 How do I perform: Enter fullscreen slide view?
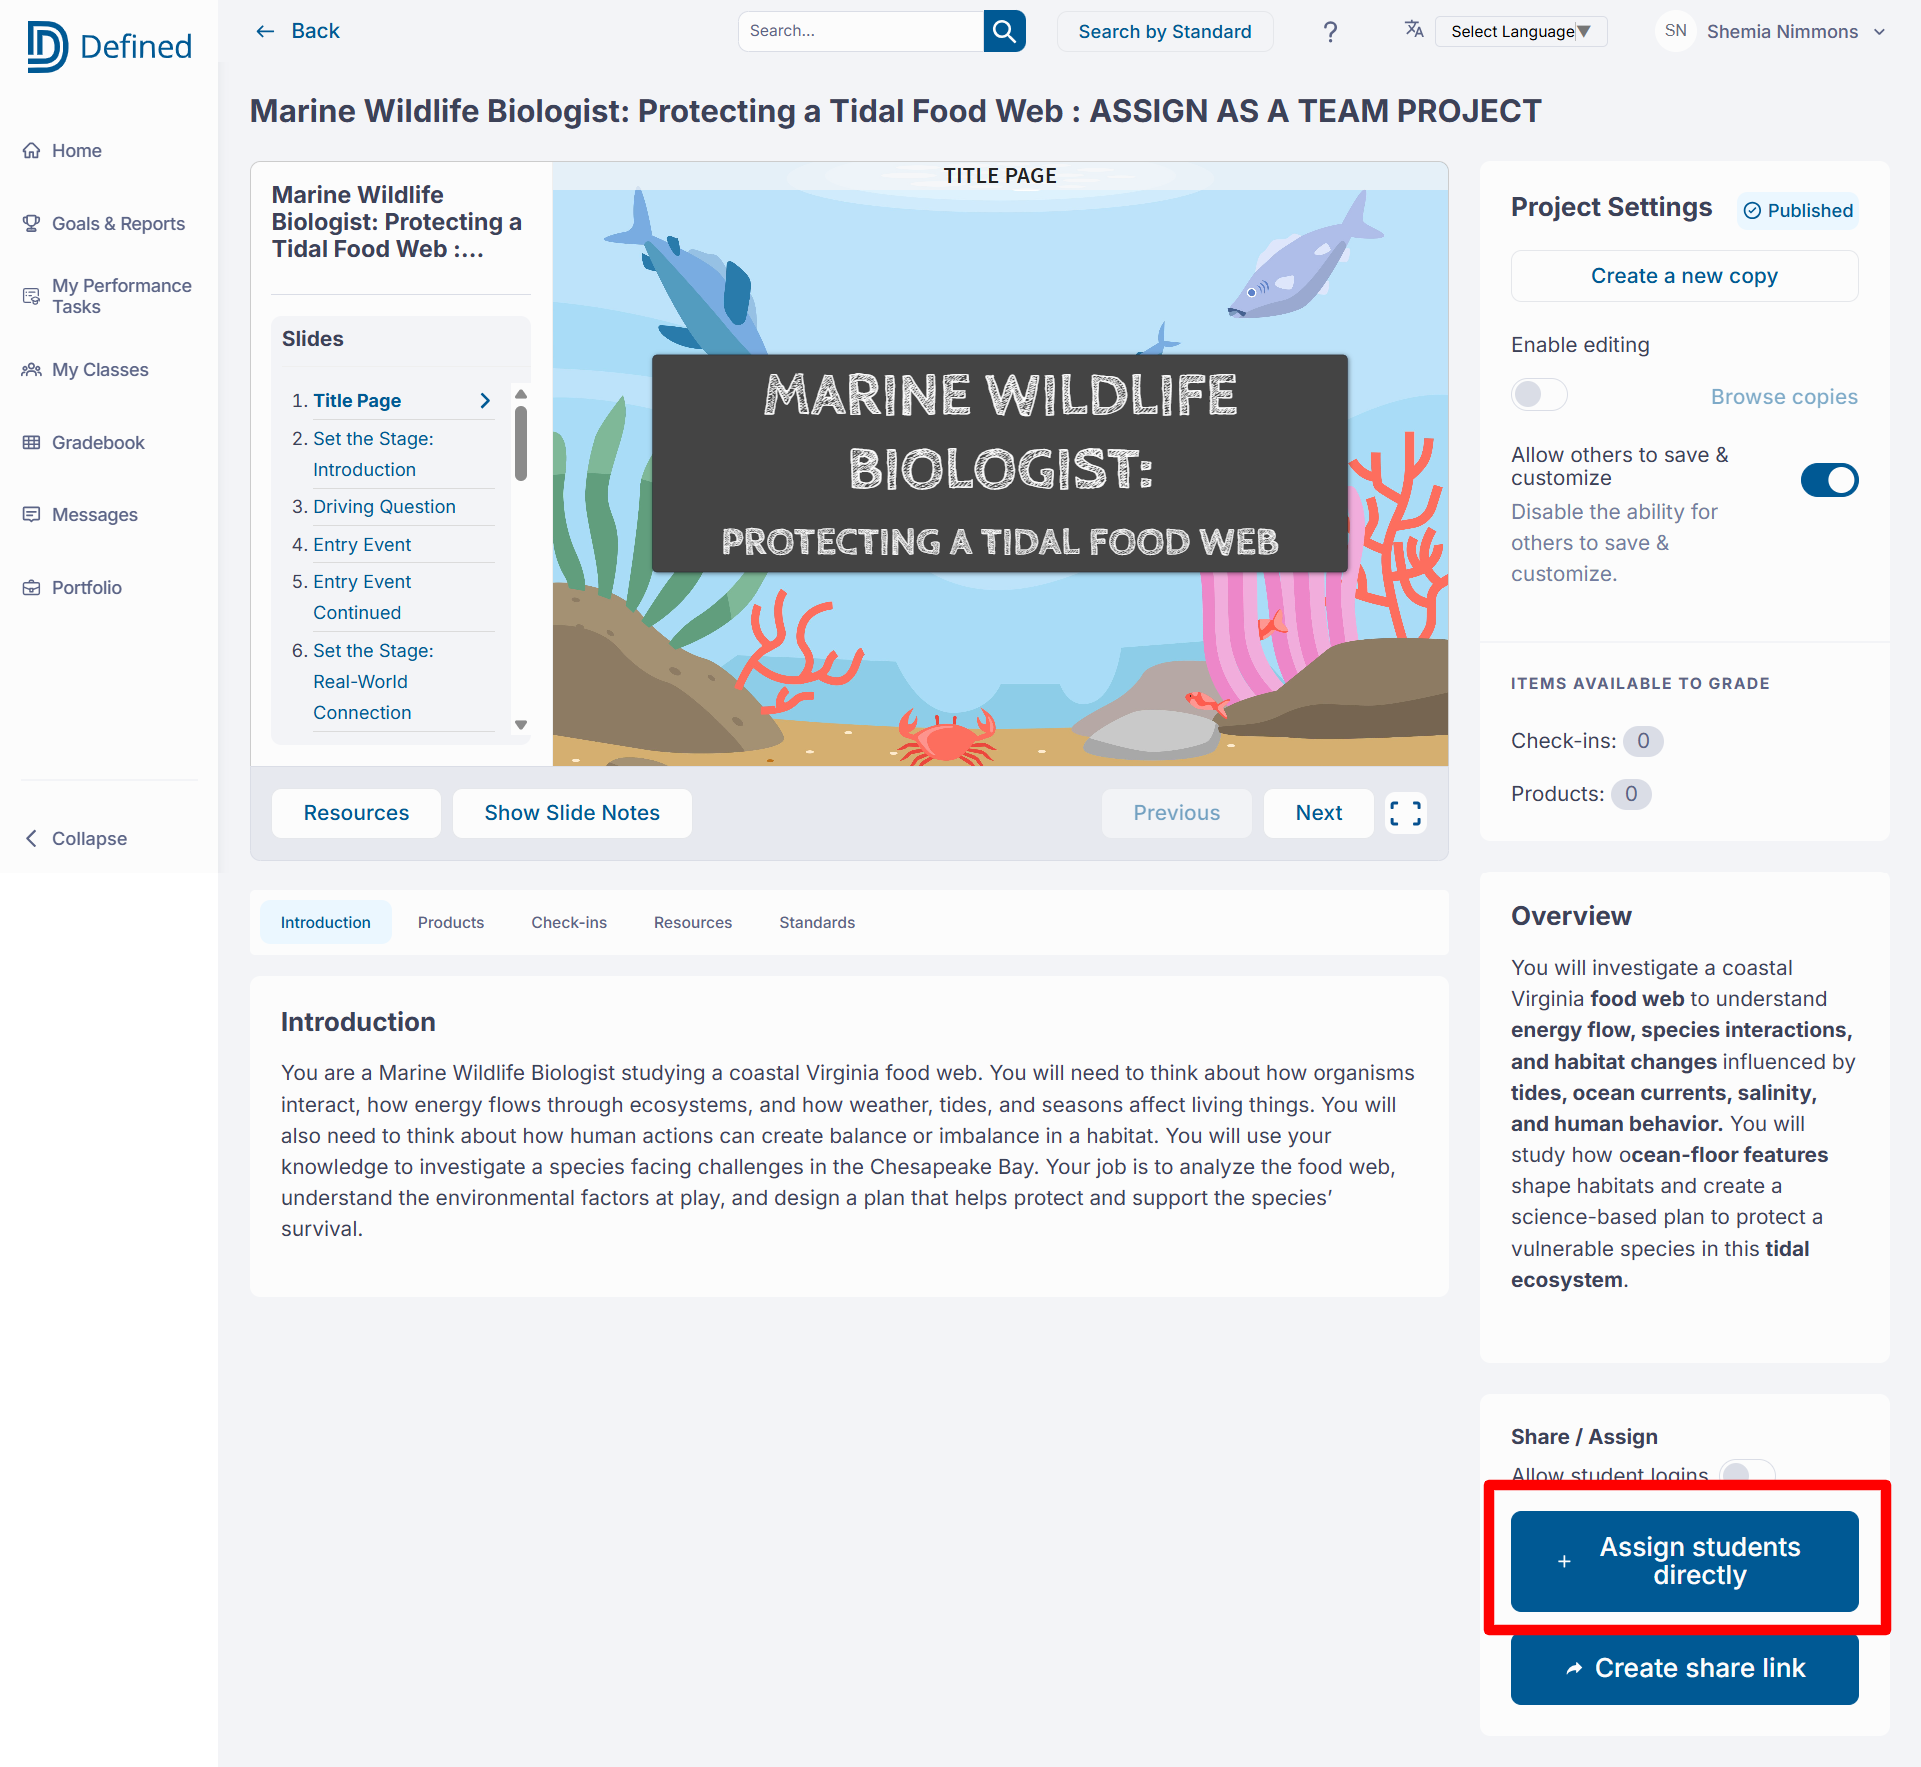pyautogui.click(x=1405, y=813)
